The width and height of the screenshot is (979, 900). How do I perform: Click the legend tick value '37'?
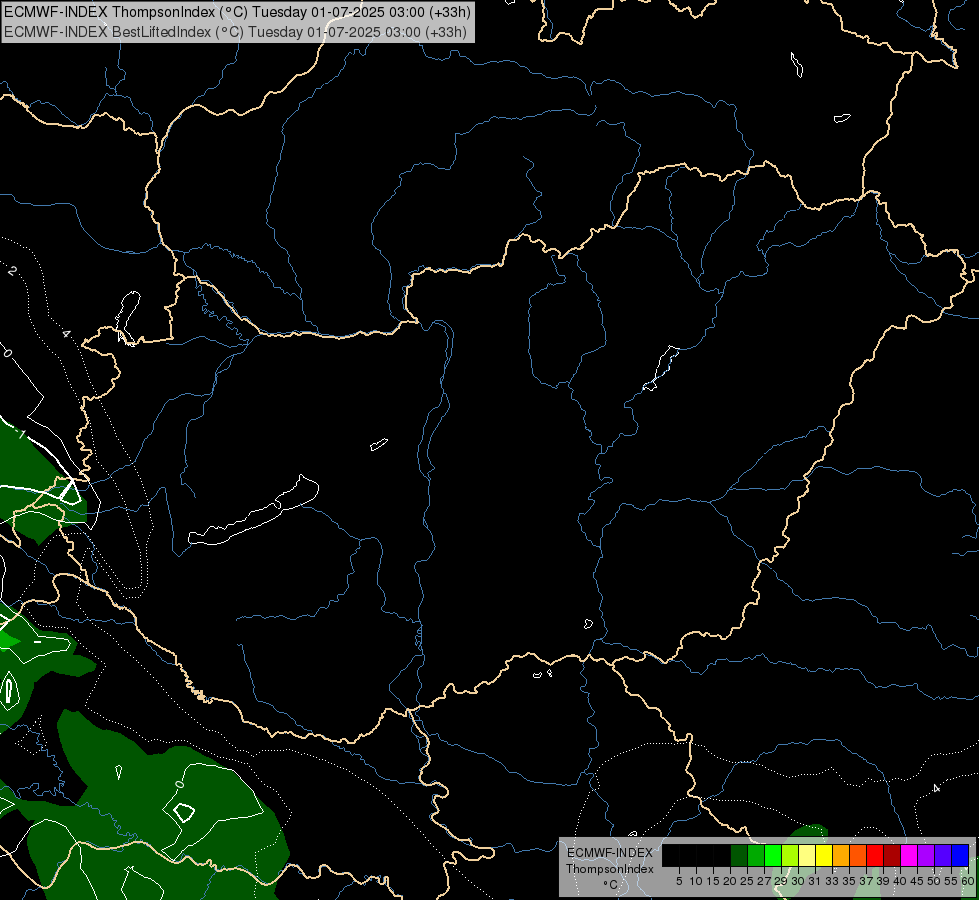point(866,881)
